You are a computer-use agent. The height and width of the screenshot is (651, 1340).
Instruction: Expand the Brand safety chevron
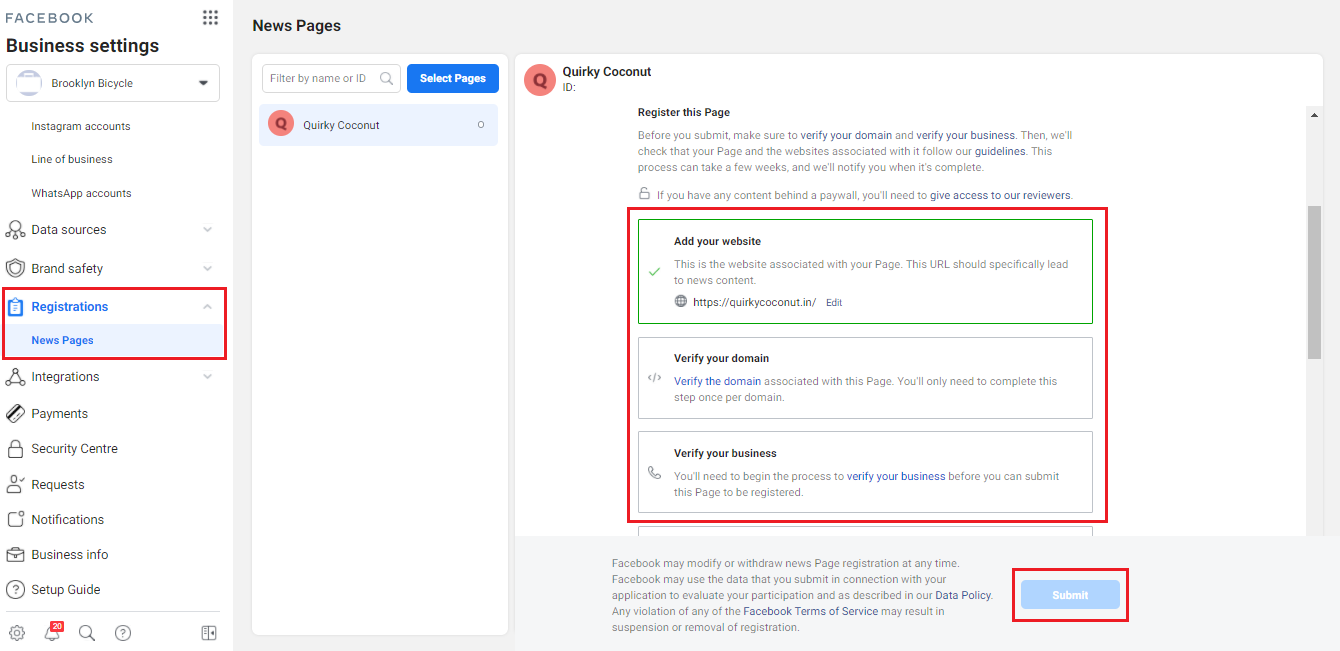pyautogui.click(x=207, y=268)
